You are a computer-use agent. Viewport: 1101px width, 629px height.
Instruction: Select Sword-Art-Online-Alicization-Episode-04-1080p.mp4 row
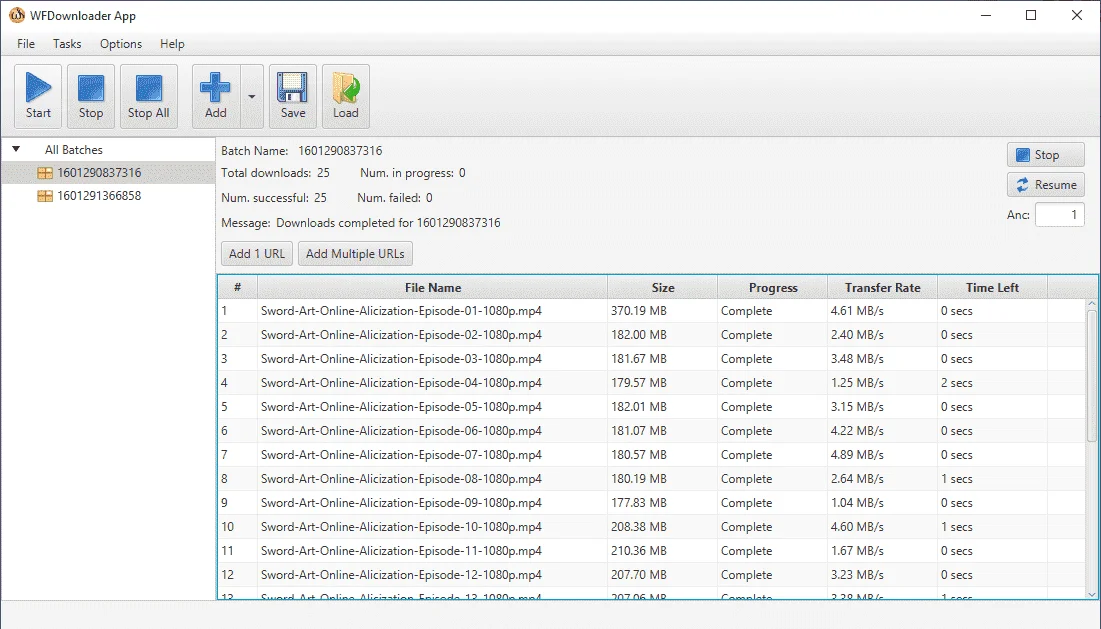coord(652,383)
